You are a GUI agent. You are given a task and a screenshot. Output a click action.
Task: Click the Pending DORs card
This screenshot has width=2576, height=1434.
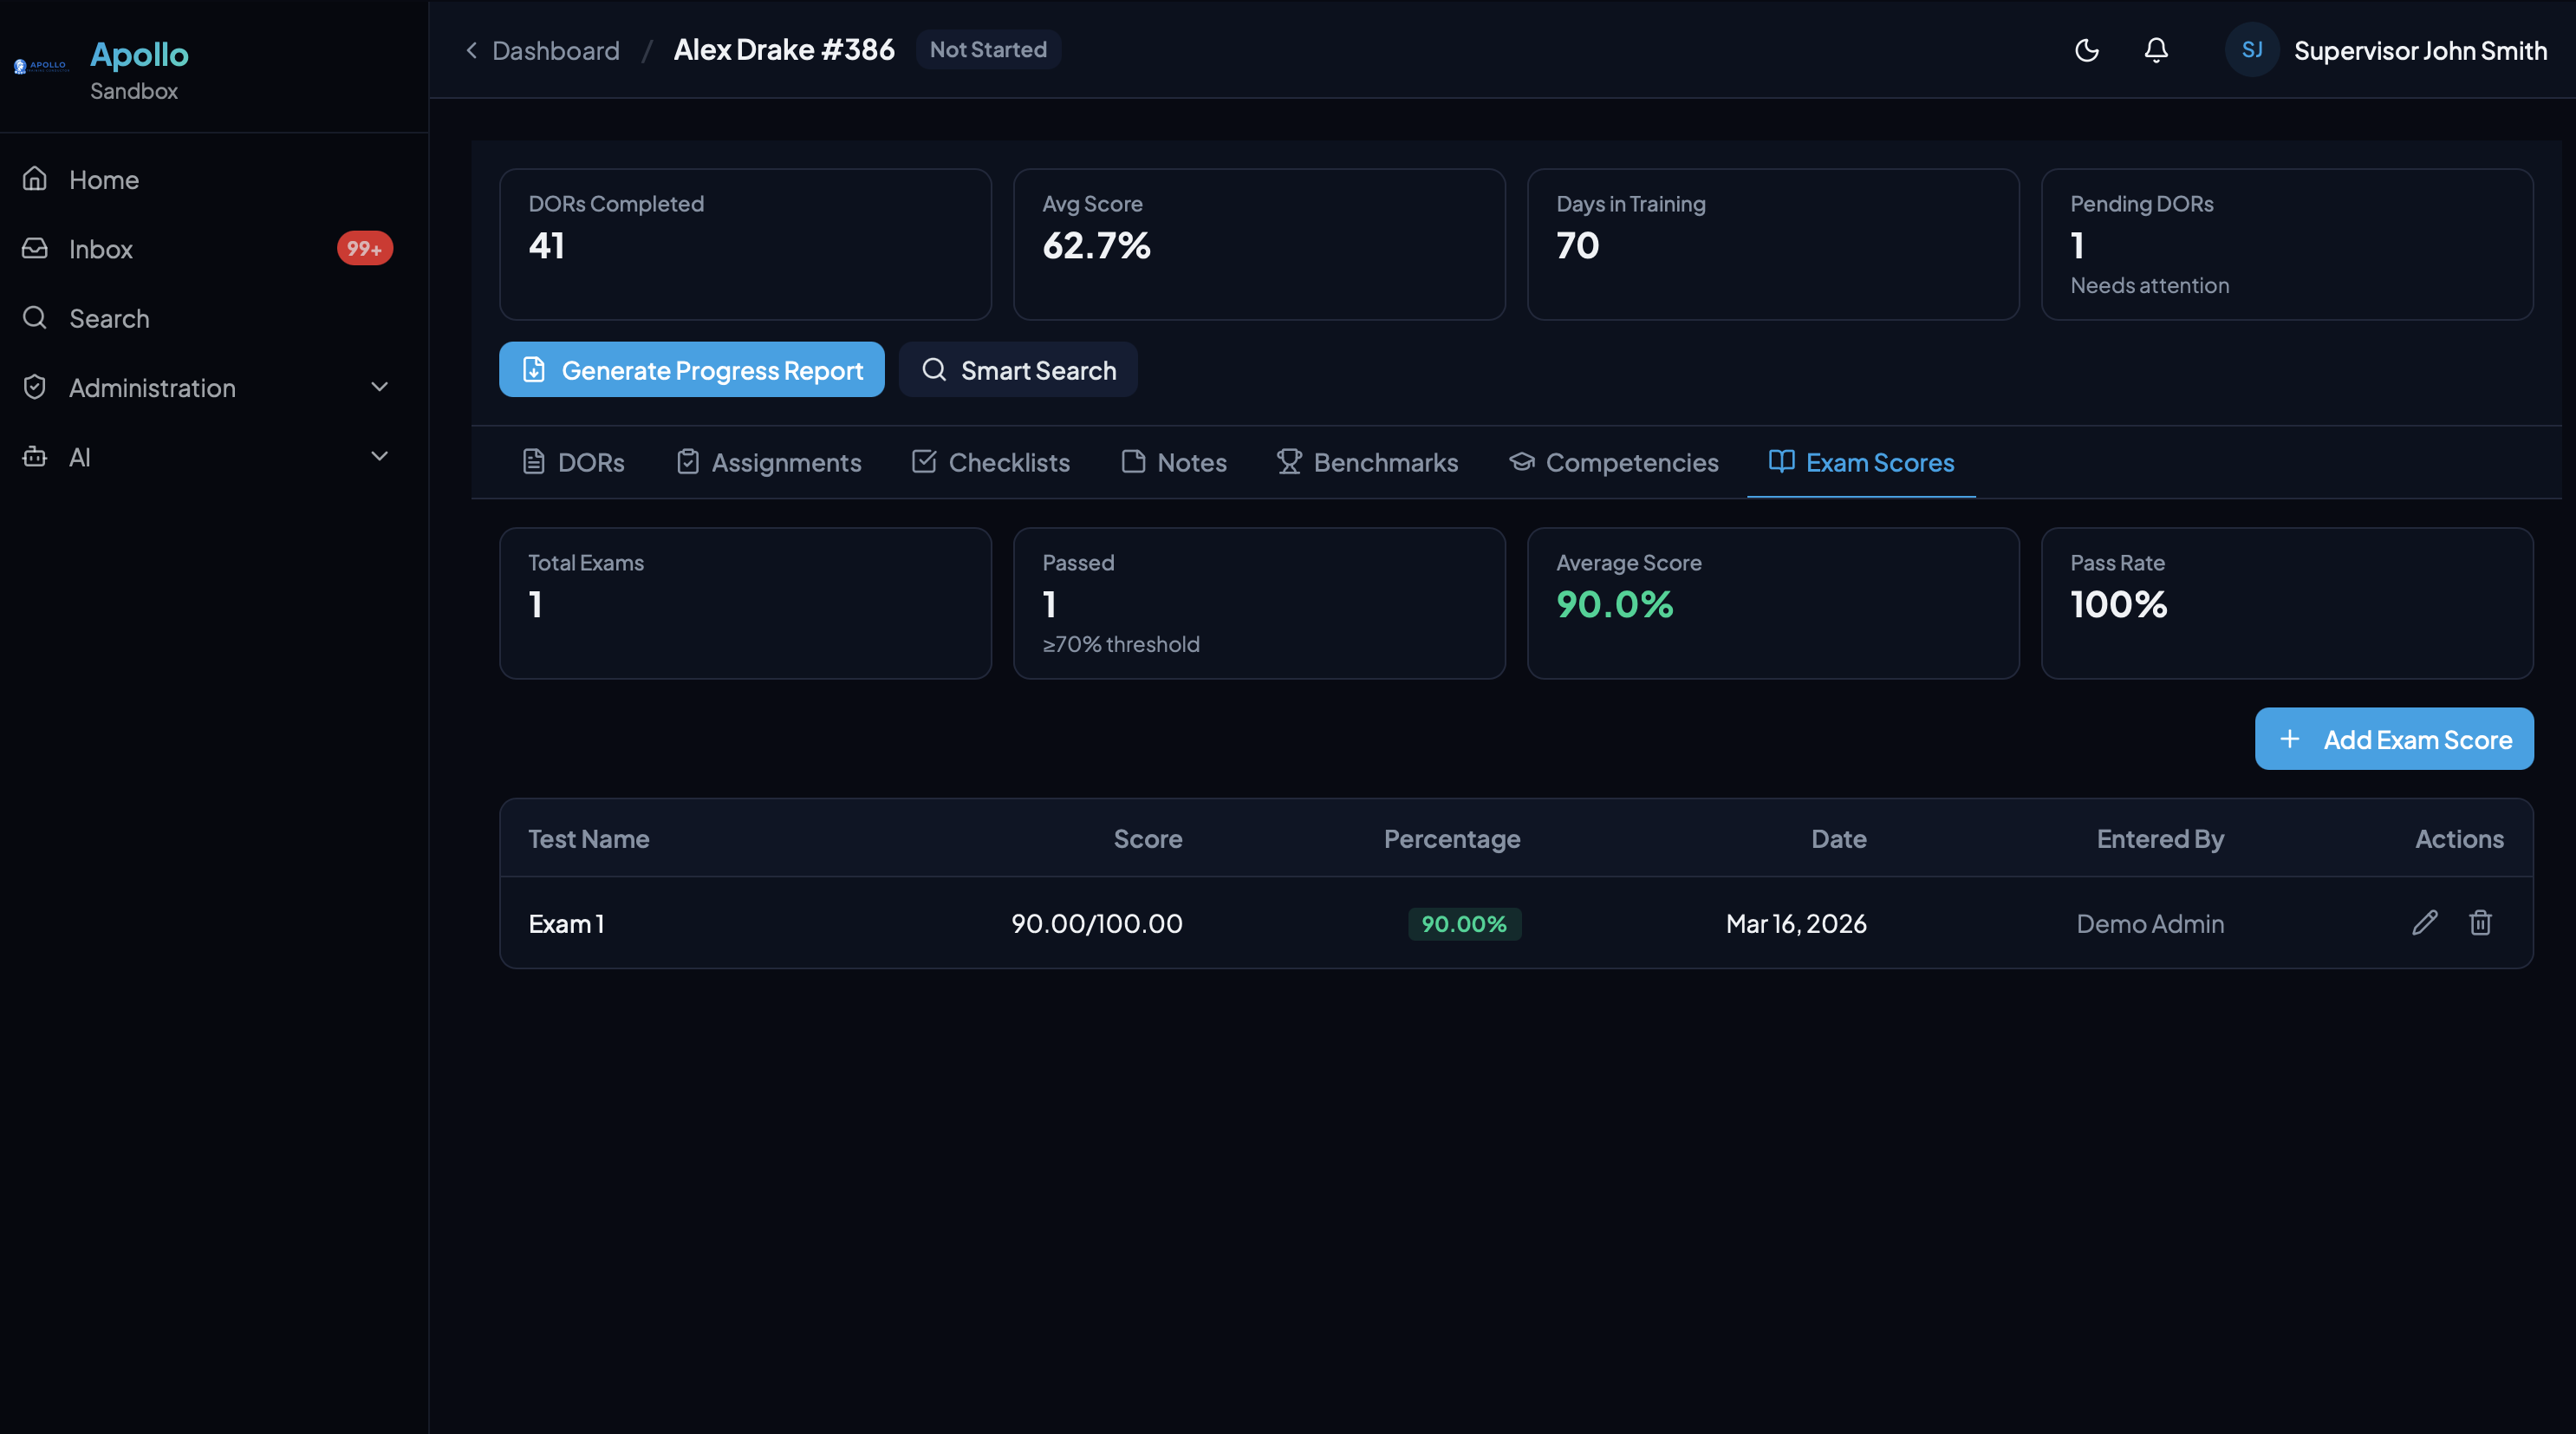[2286, 244]
